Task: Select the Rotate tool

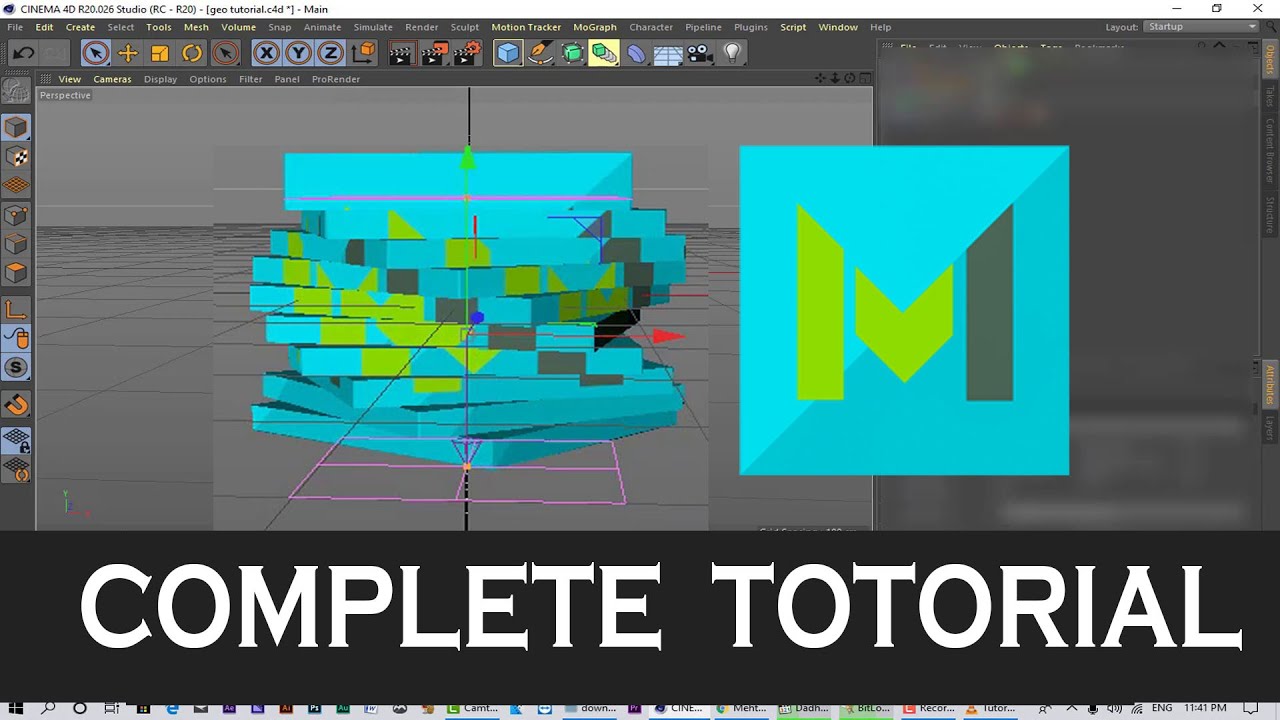Action: pyautogui.click(x=192, y=53)
